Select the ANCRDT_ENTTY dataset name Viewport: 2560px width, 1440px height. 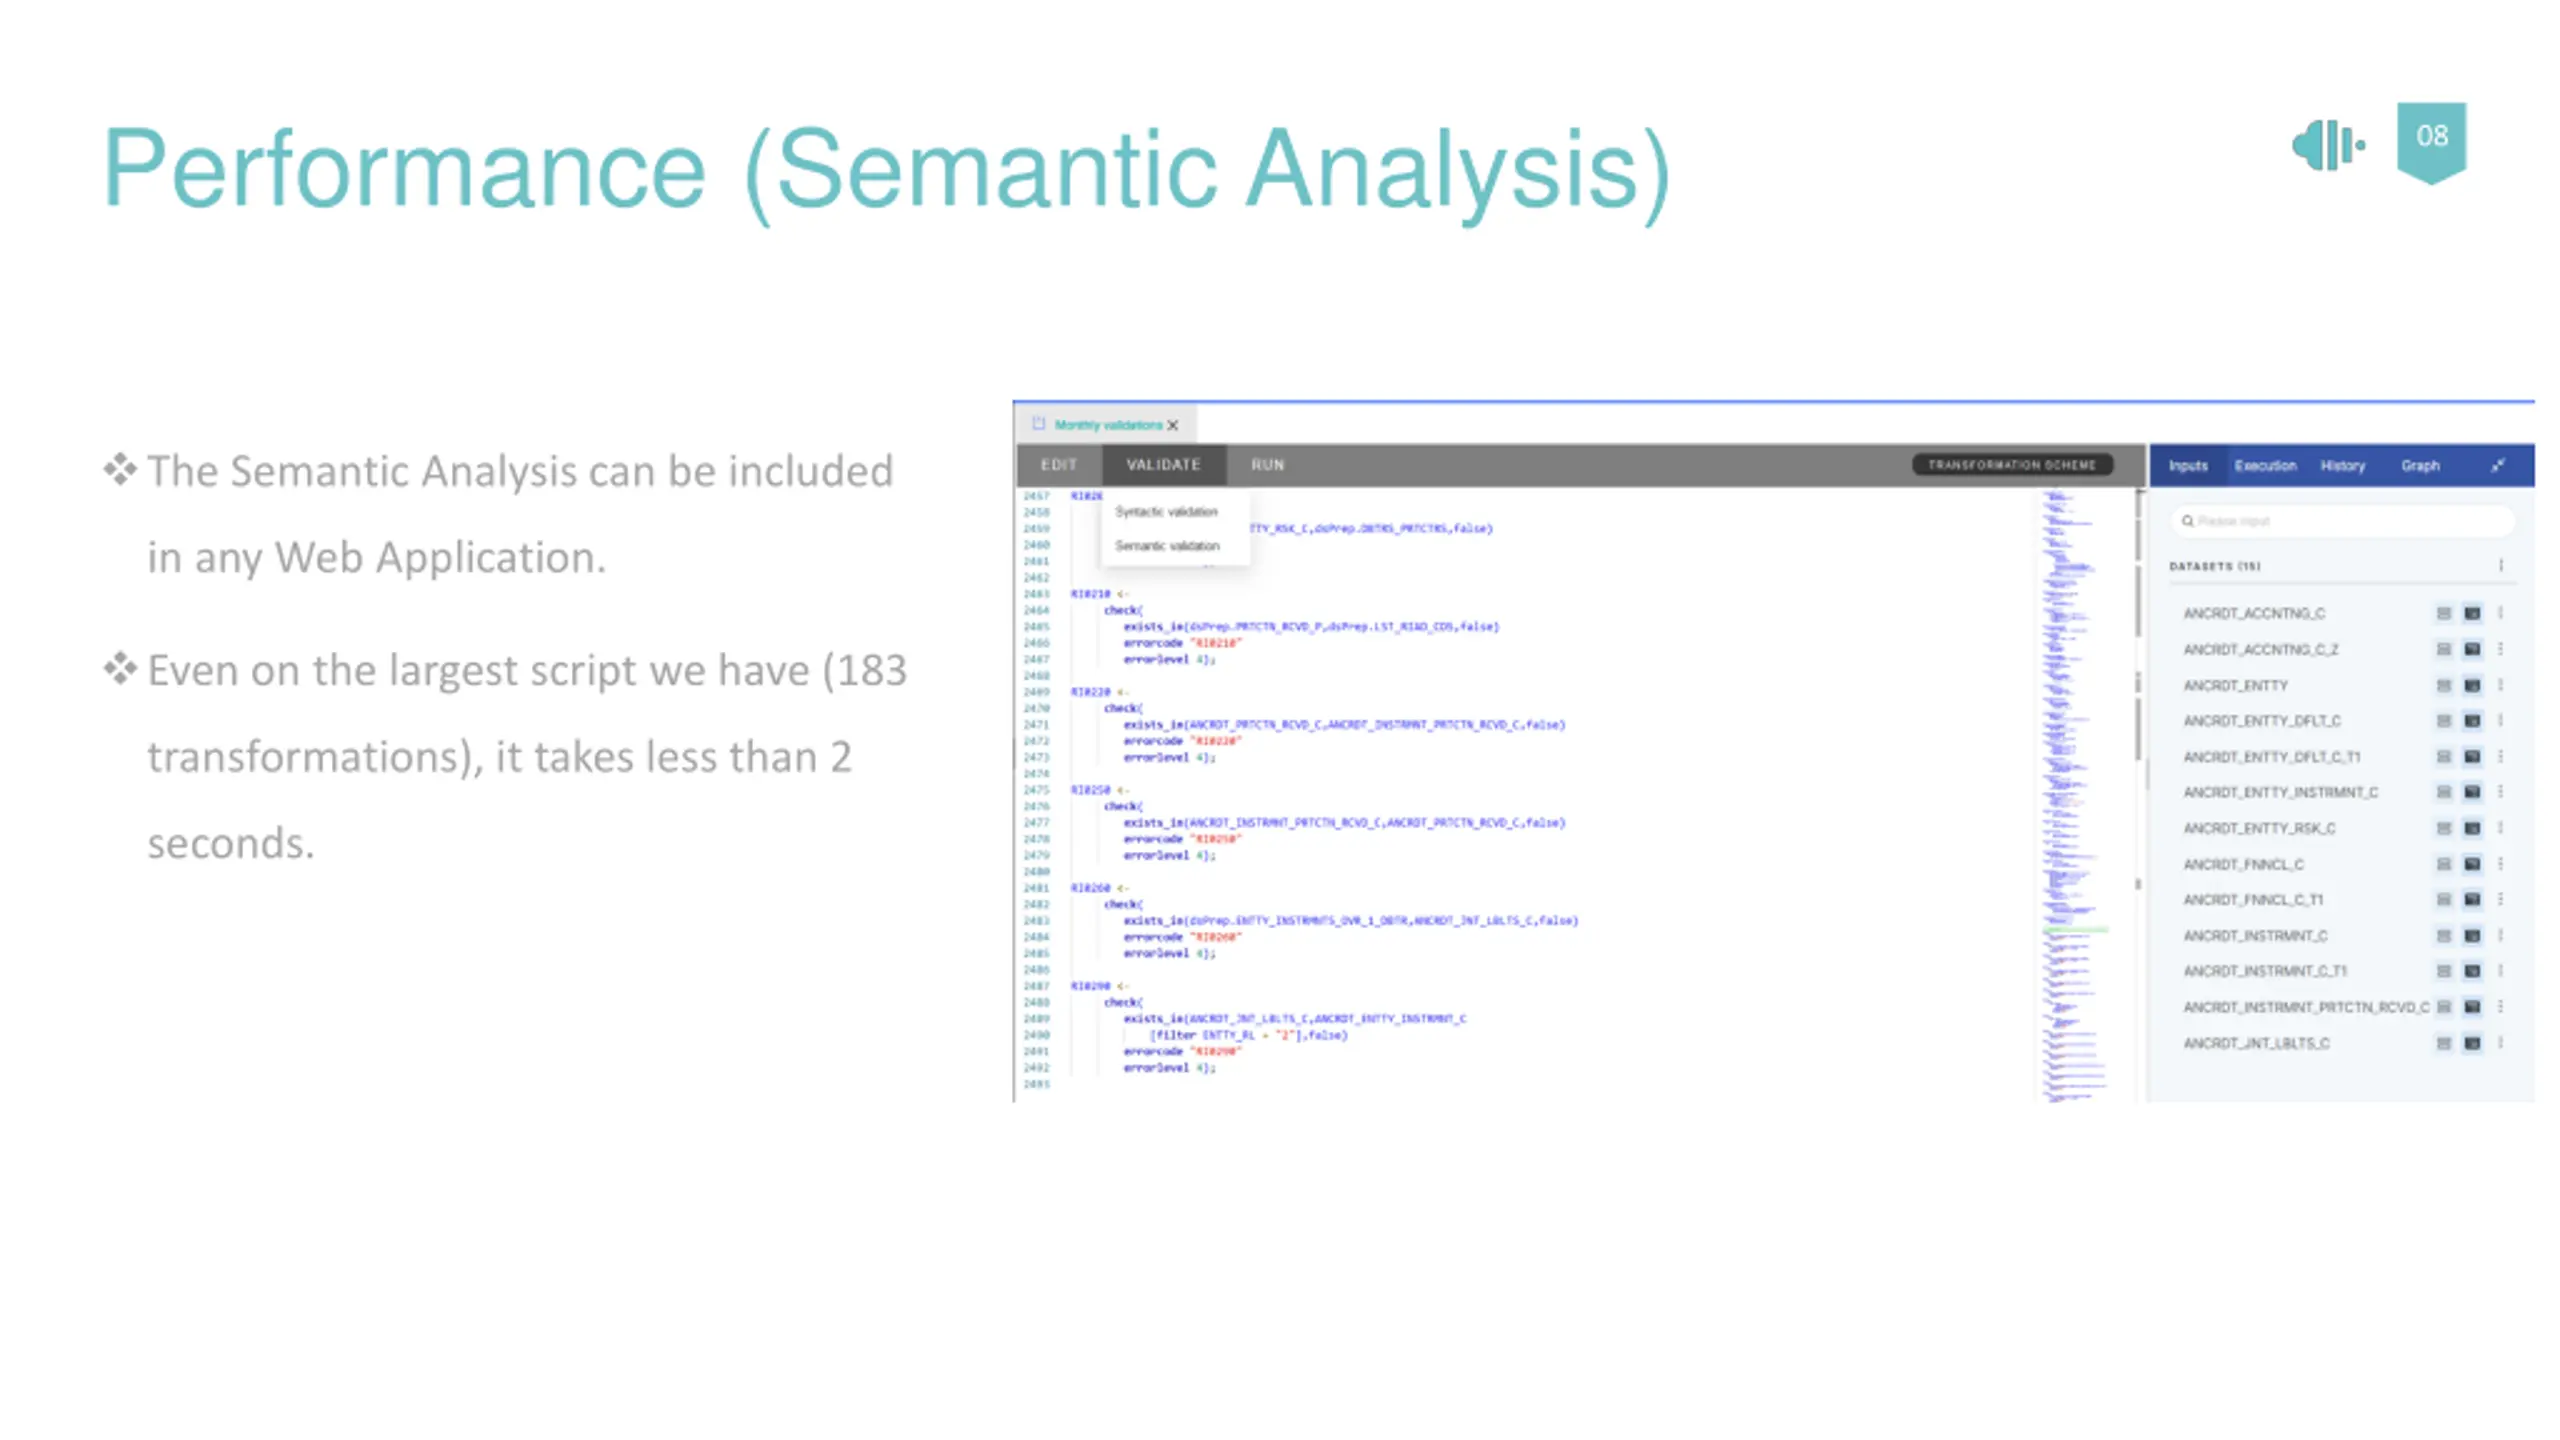tap(2235, 685)
